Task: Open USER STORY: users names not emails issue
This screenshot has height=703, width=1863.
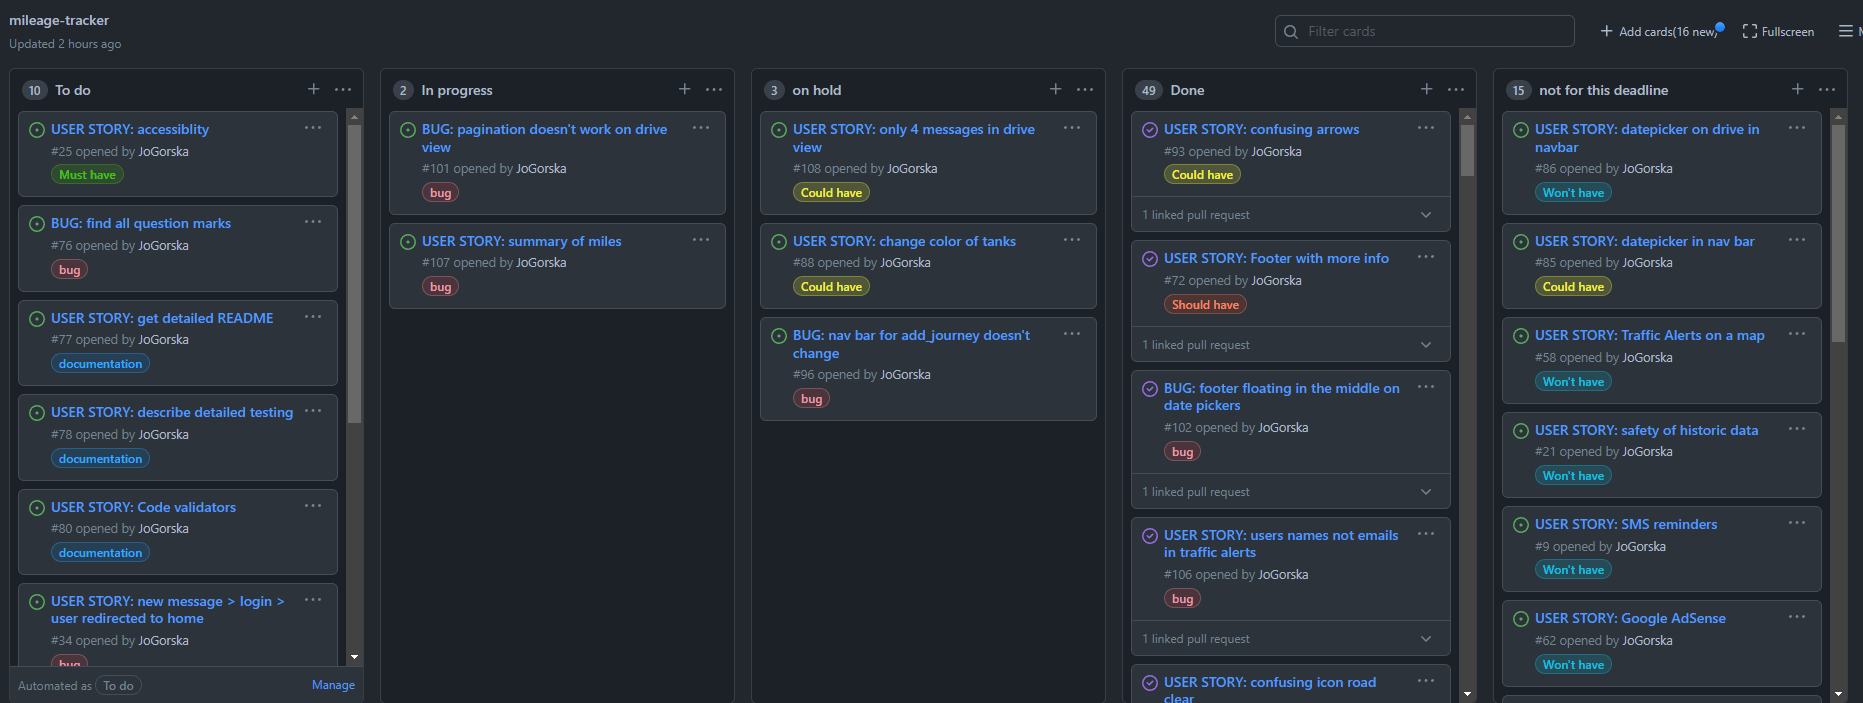Action: coord(1281,544)
